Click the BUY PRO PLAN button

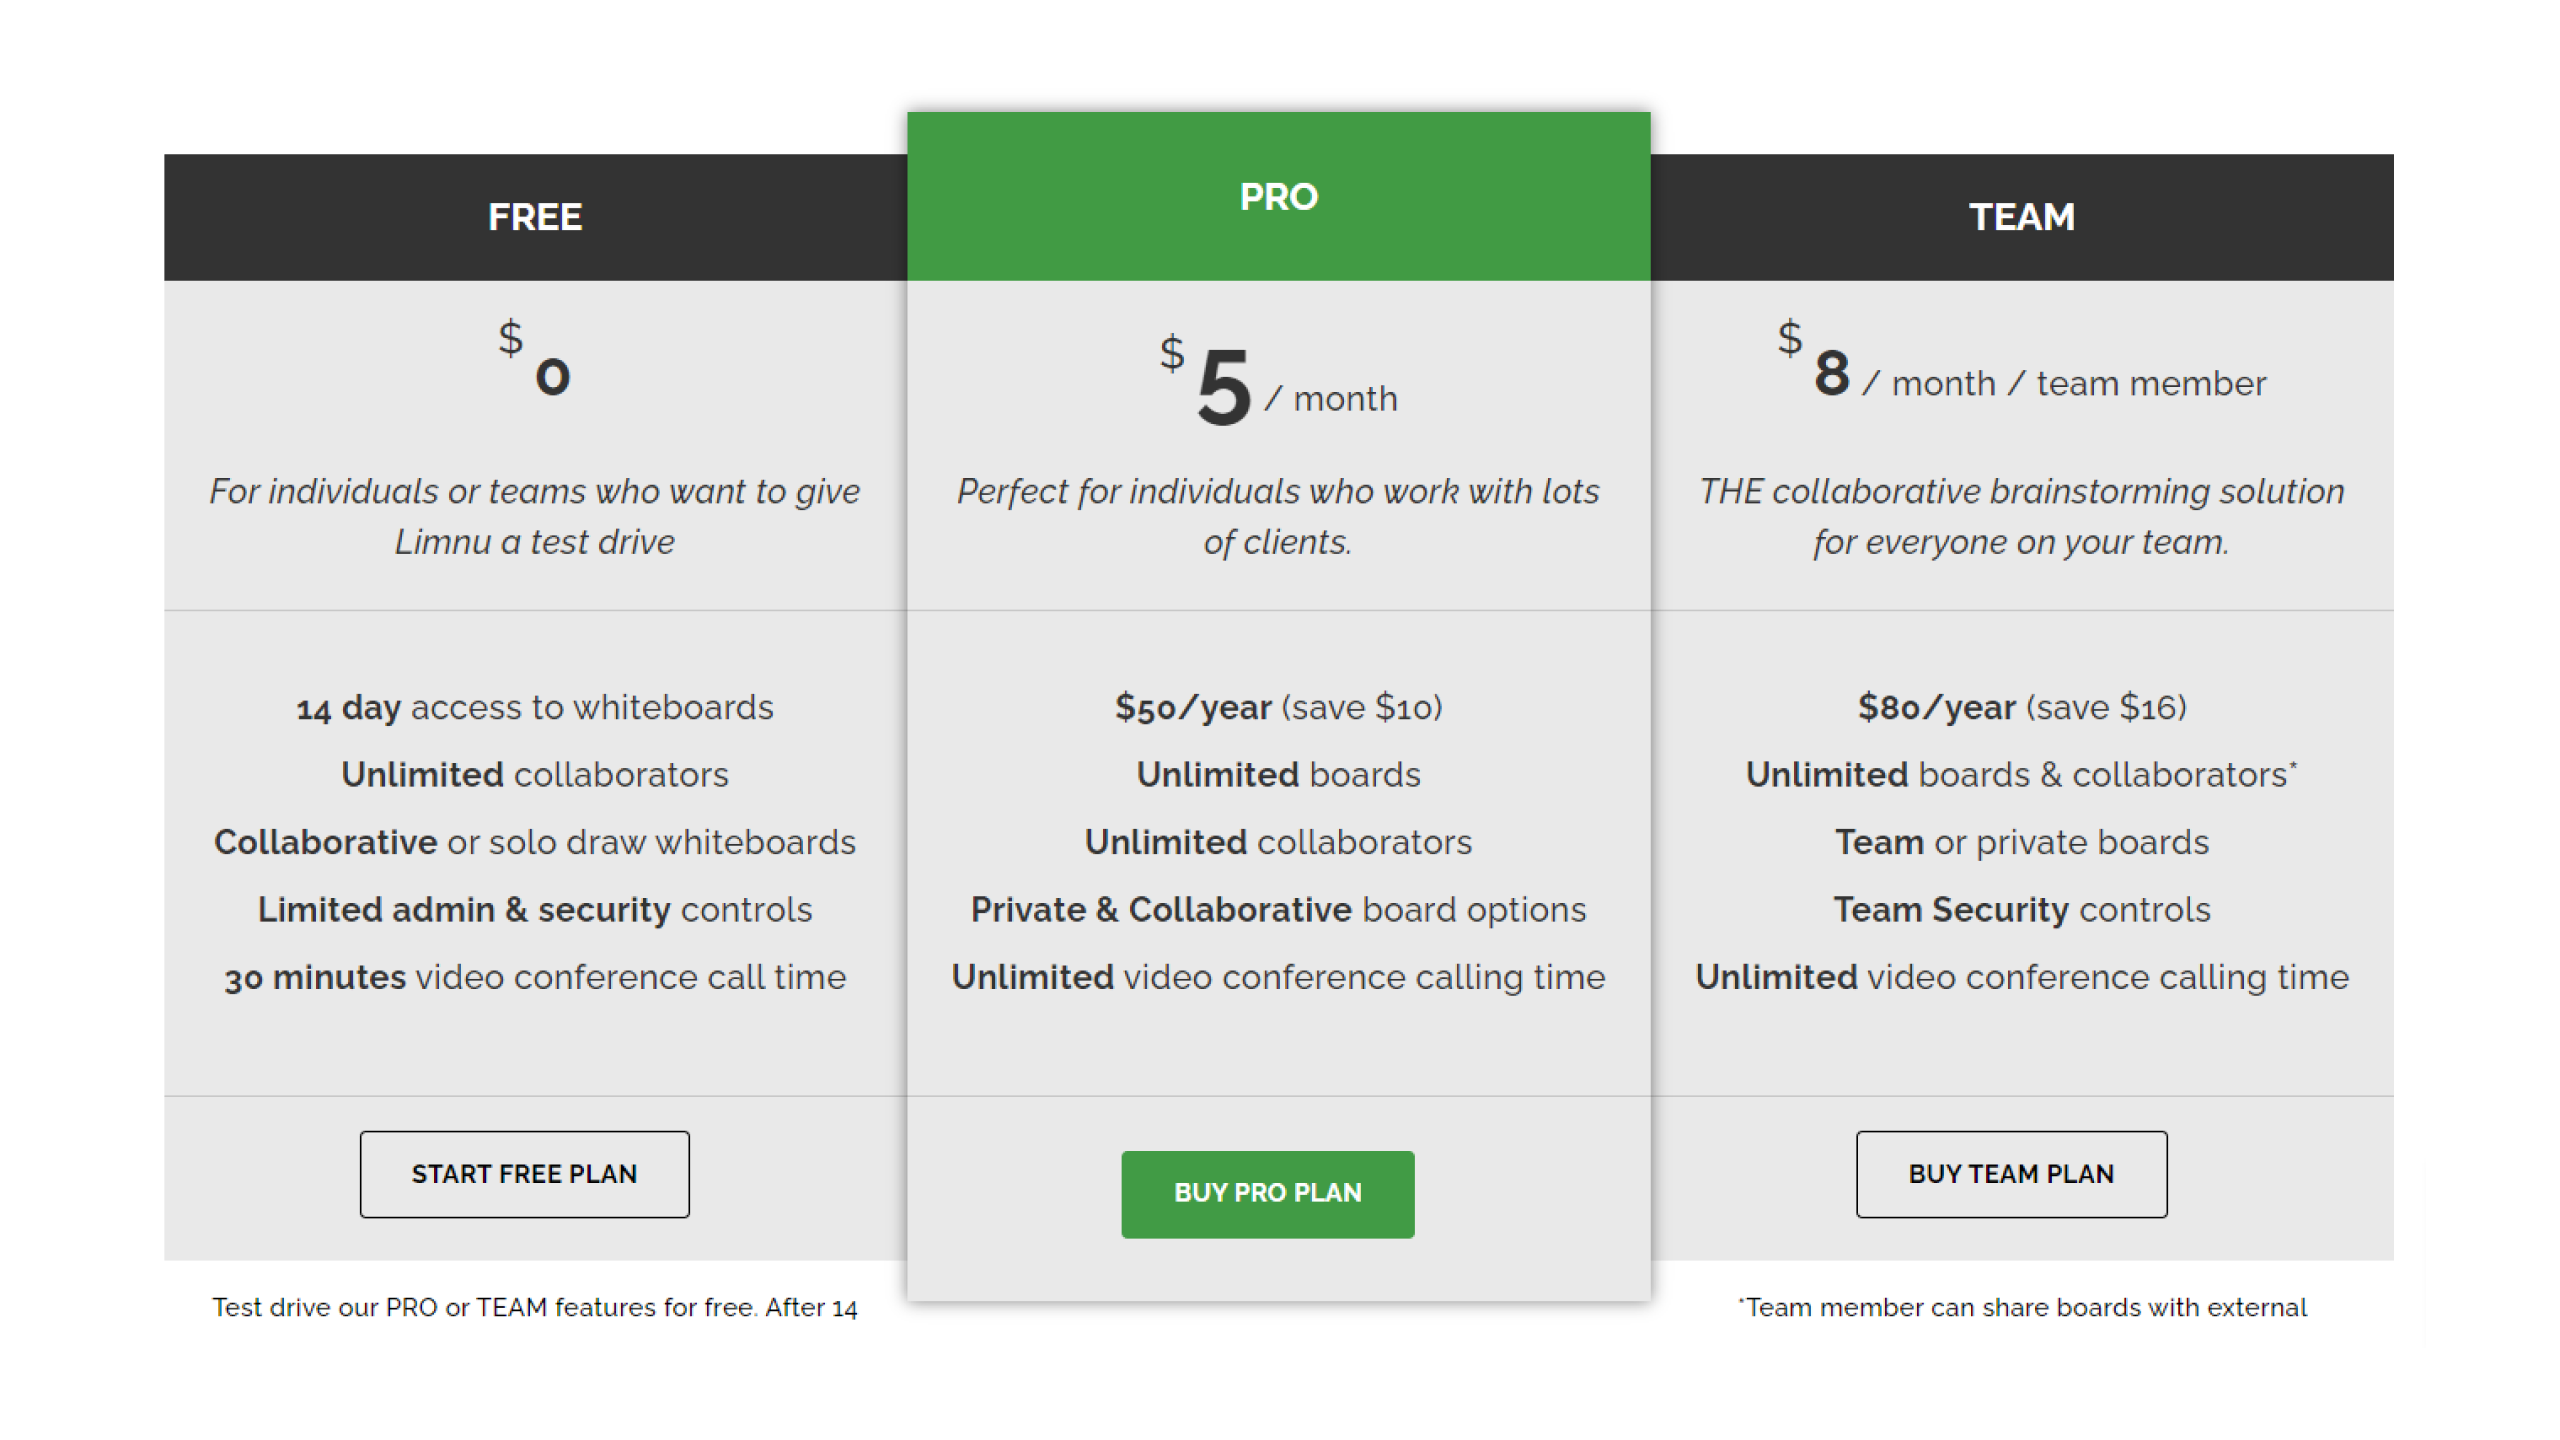tap(1268, 1192)
